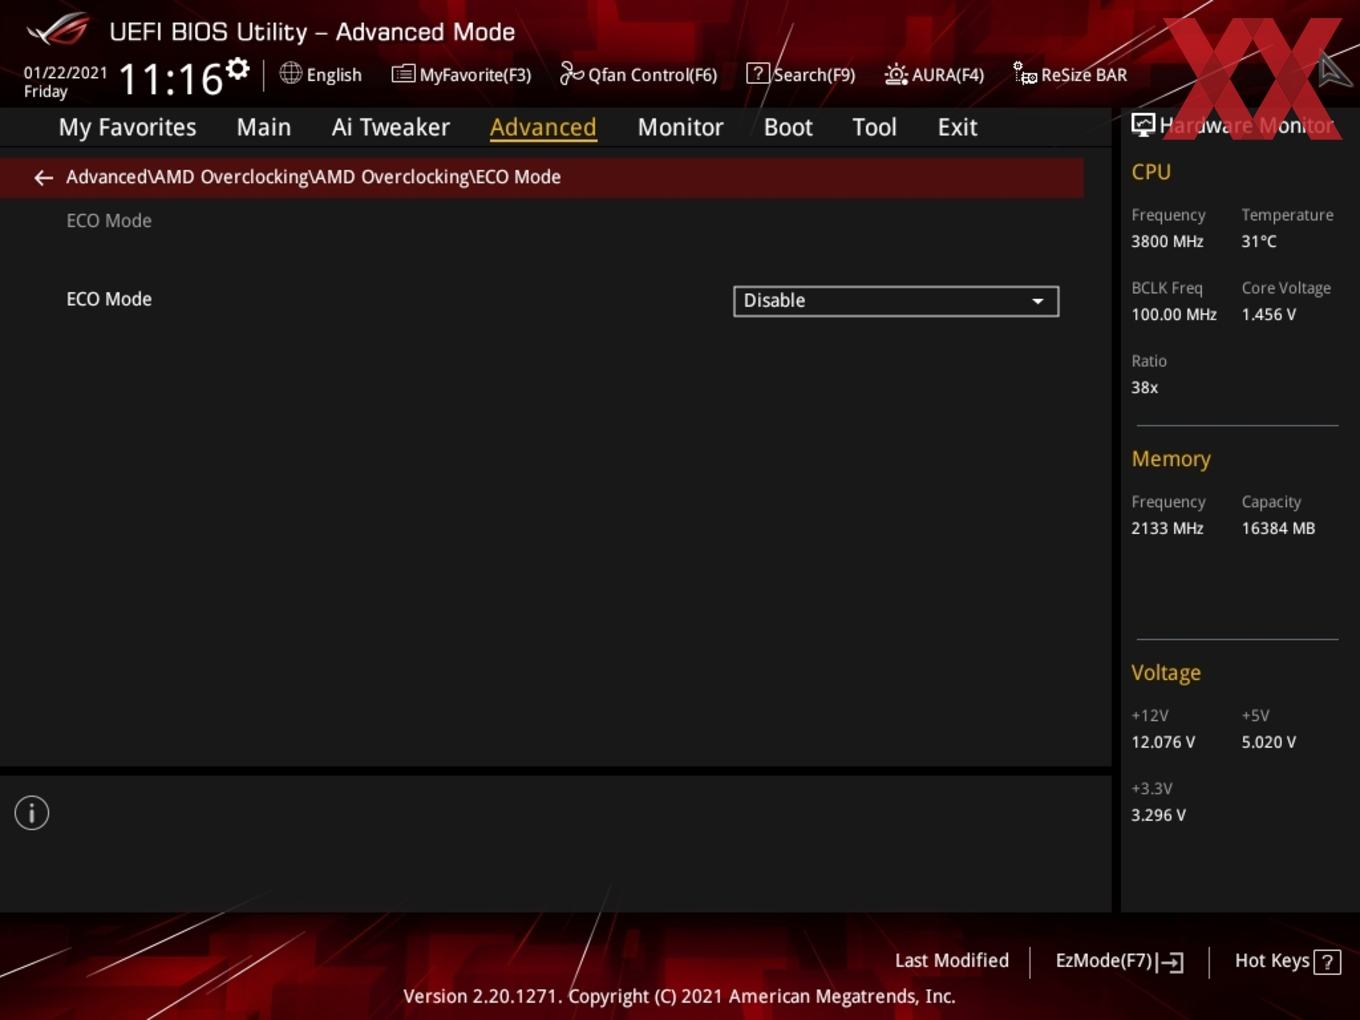Click the UEFI BIOS Utility title text
The image size is (1360, 1020).
pos(312,32)
